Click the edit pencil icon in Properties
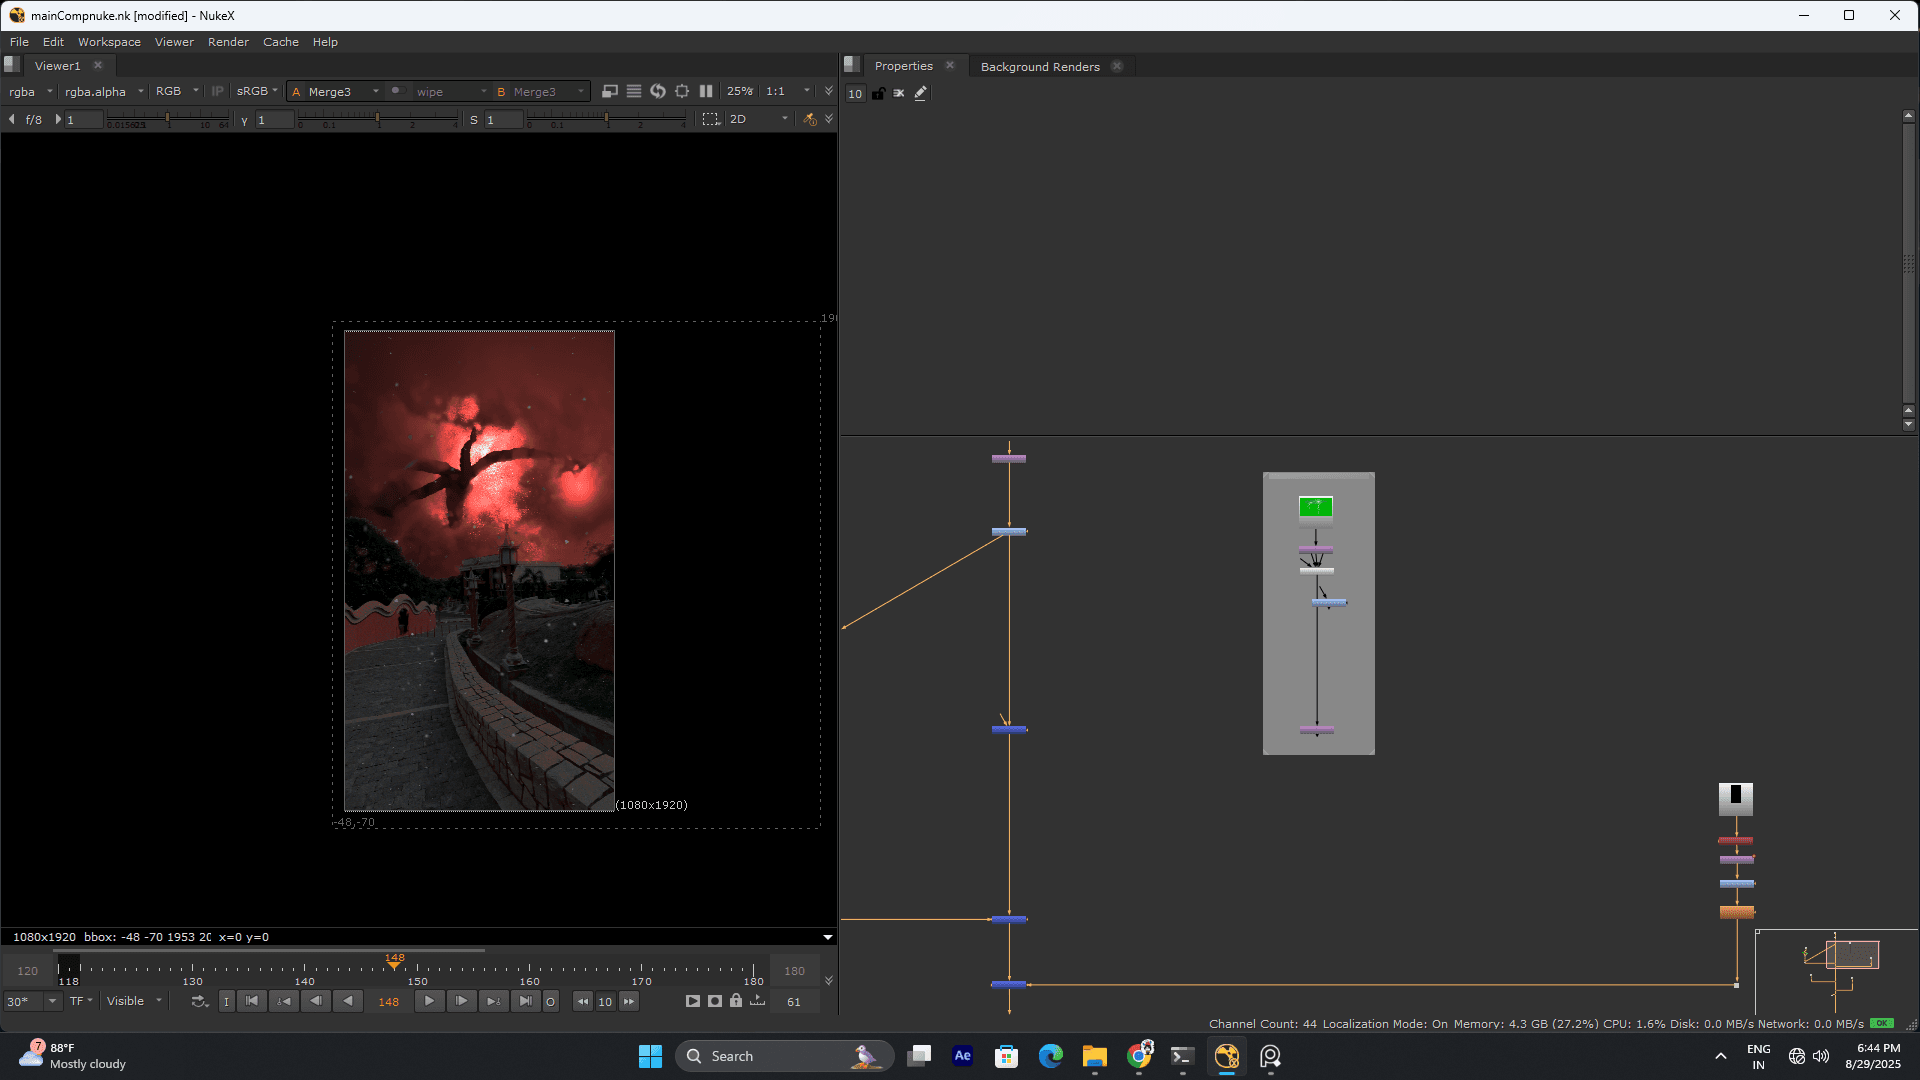The image size is (1920, 1080). click(921, 93)
